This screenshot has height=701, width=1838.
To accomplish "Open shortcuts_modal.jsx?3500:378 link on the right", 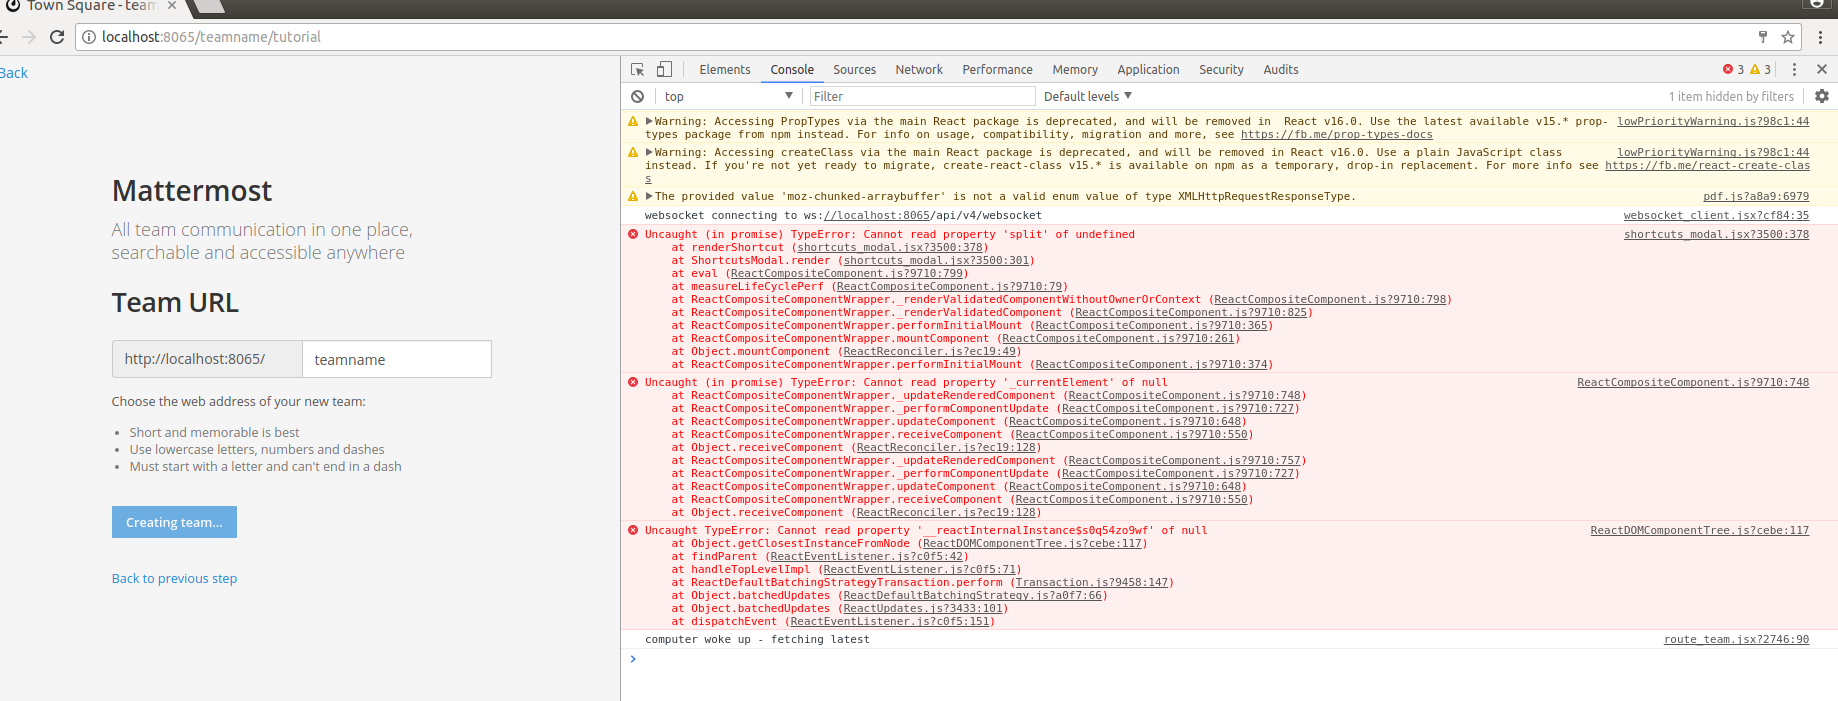I will pos(1716,234).
